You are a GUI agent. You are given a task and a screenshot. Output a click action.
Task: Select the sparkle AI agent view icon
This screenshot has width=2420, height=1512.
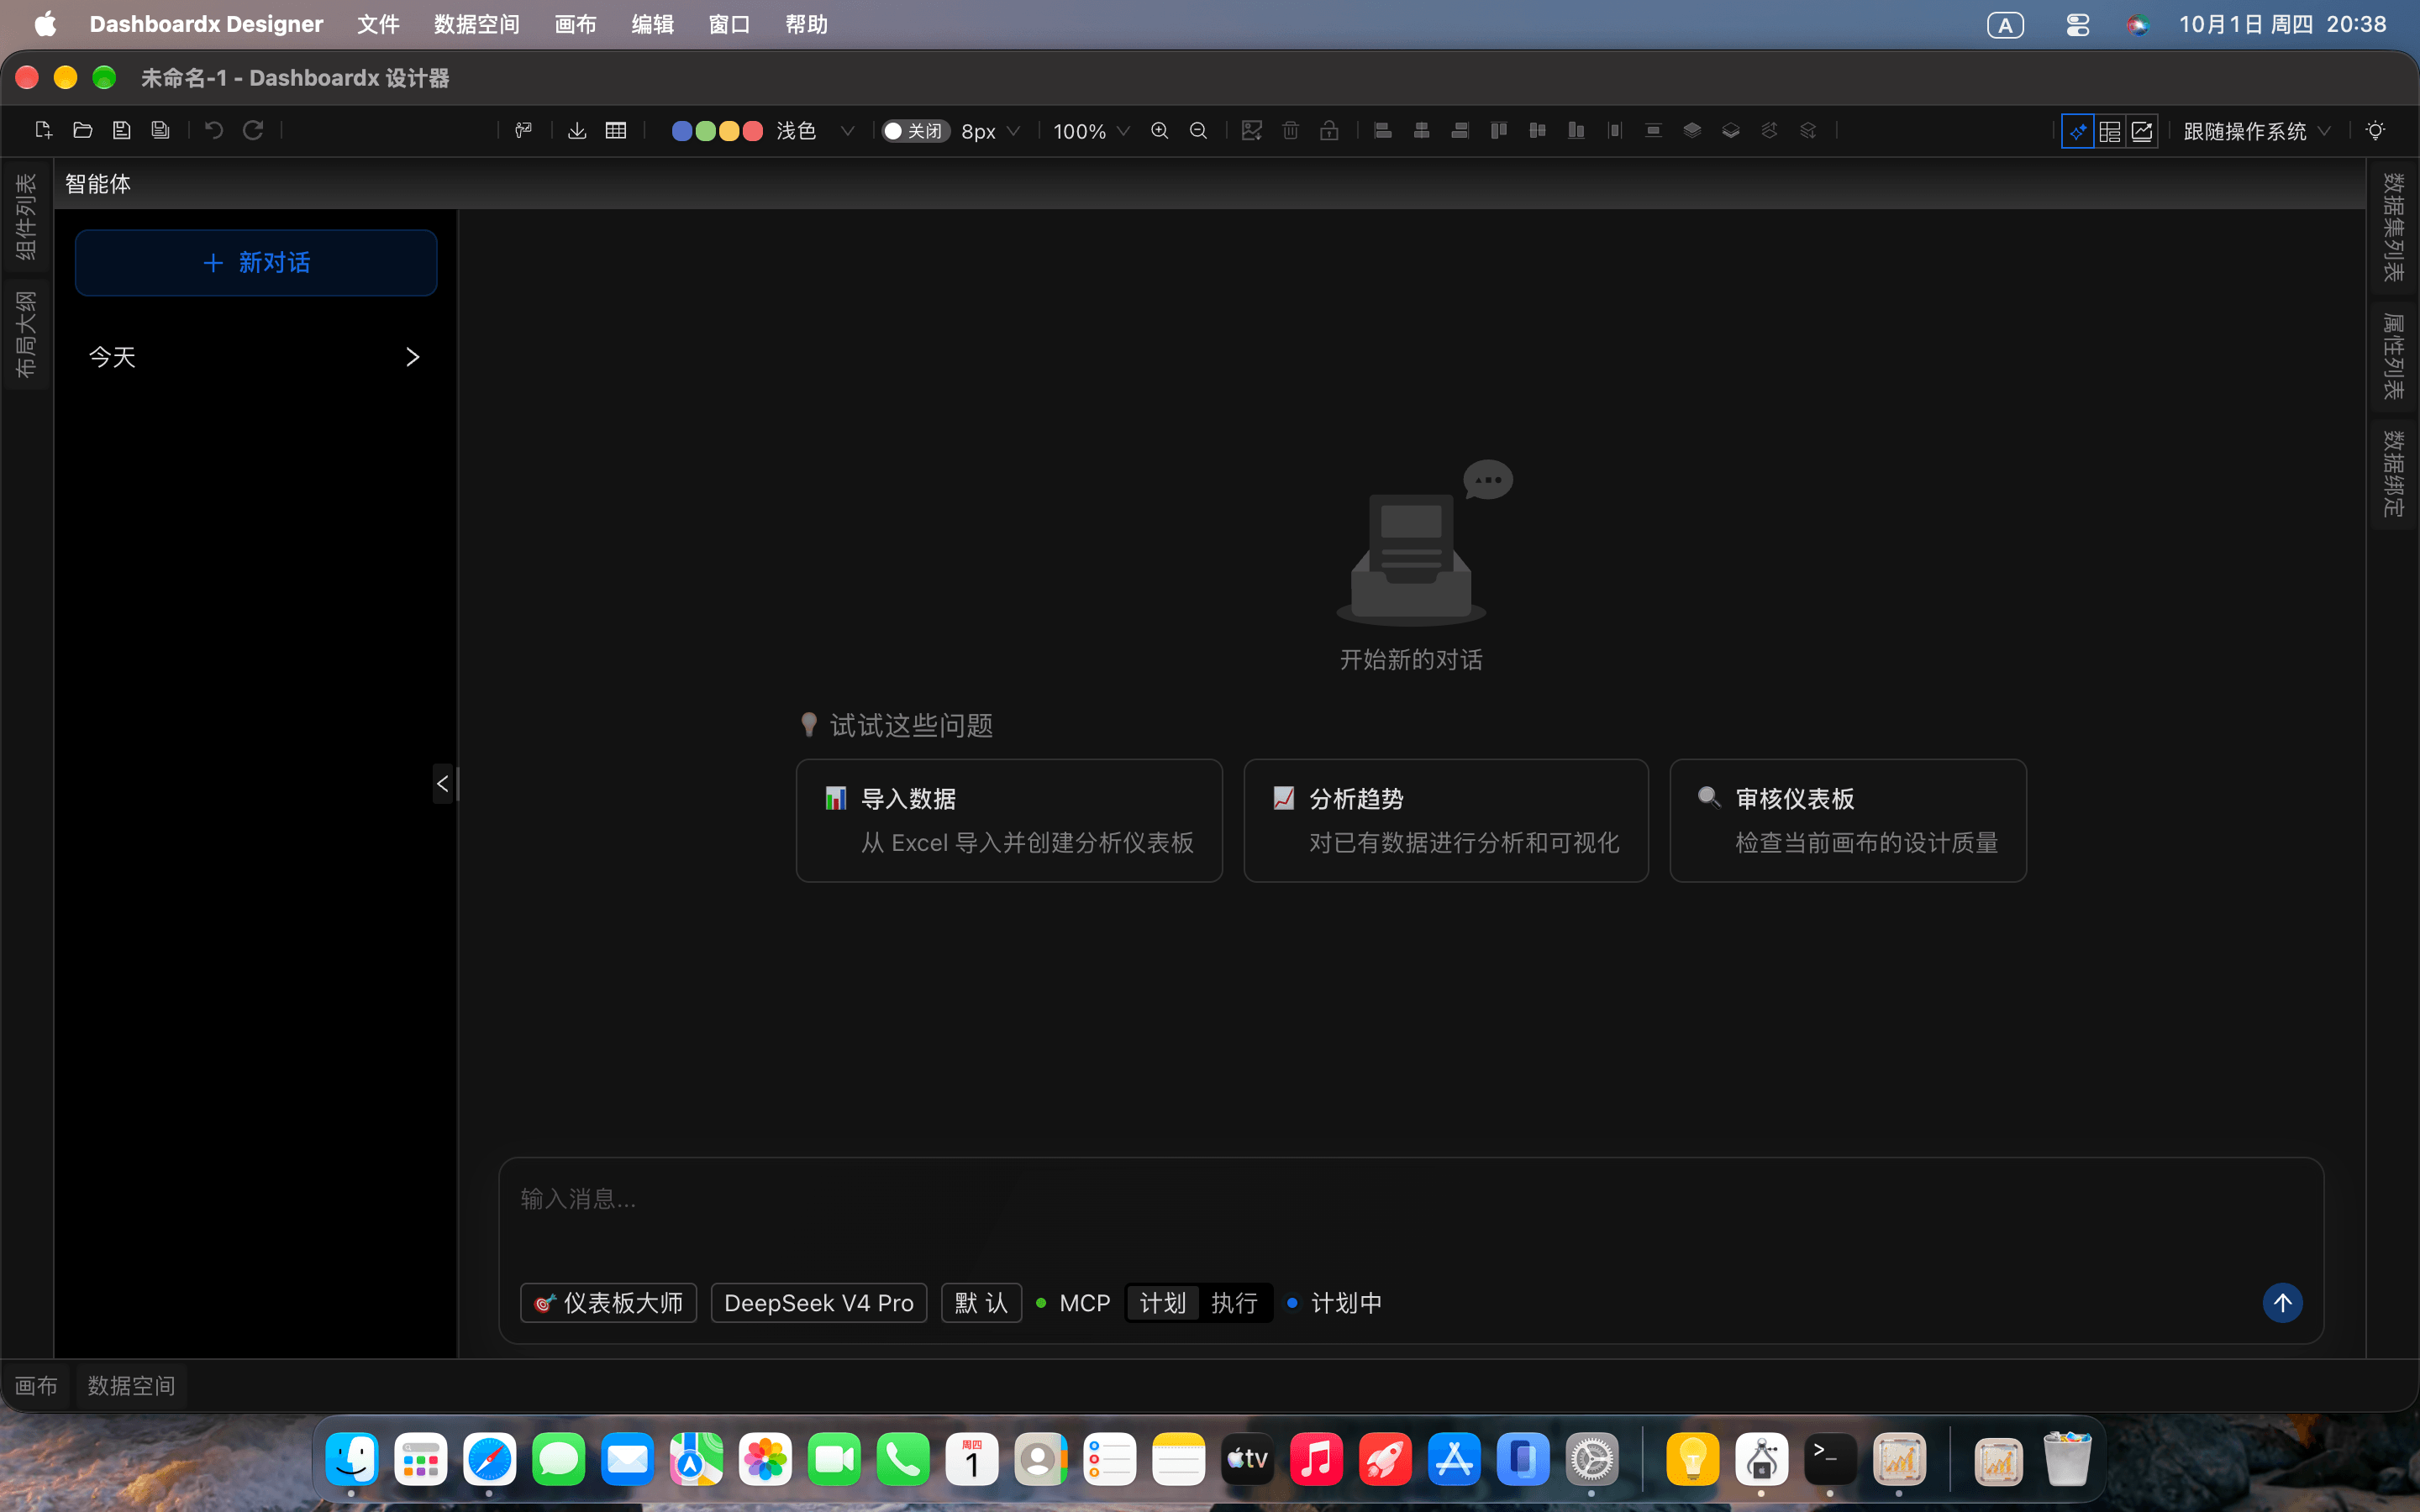2077,131
